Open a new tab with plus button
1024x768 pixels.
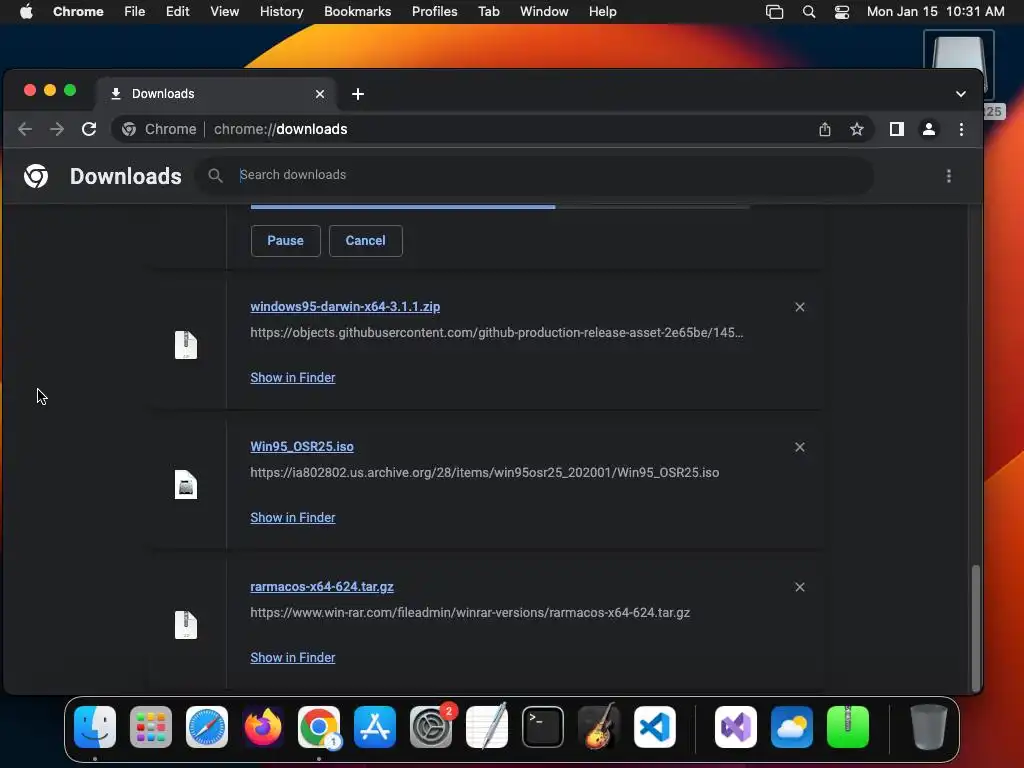[357, 94]
